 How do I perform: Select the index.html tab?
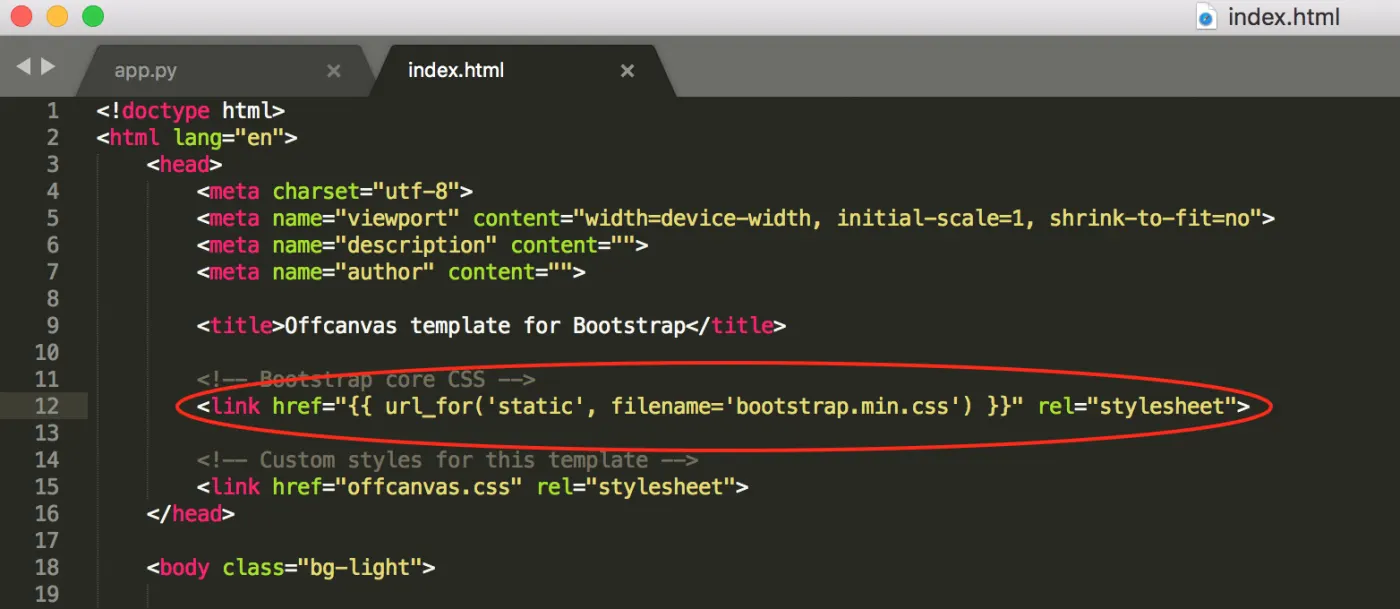[455, 71]
